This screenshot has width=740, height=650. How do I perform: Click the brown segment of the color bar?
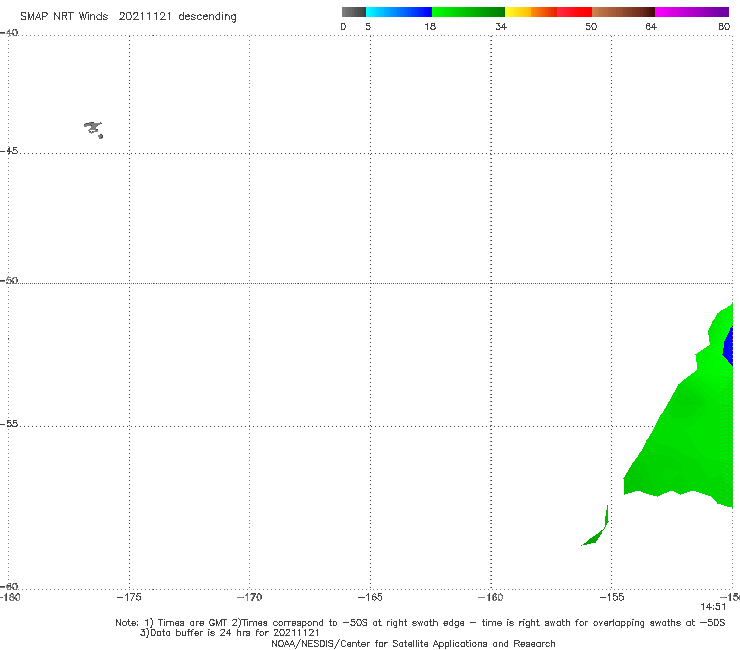[x=623, y=12]
